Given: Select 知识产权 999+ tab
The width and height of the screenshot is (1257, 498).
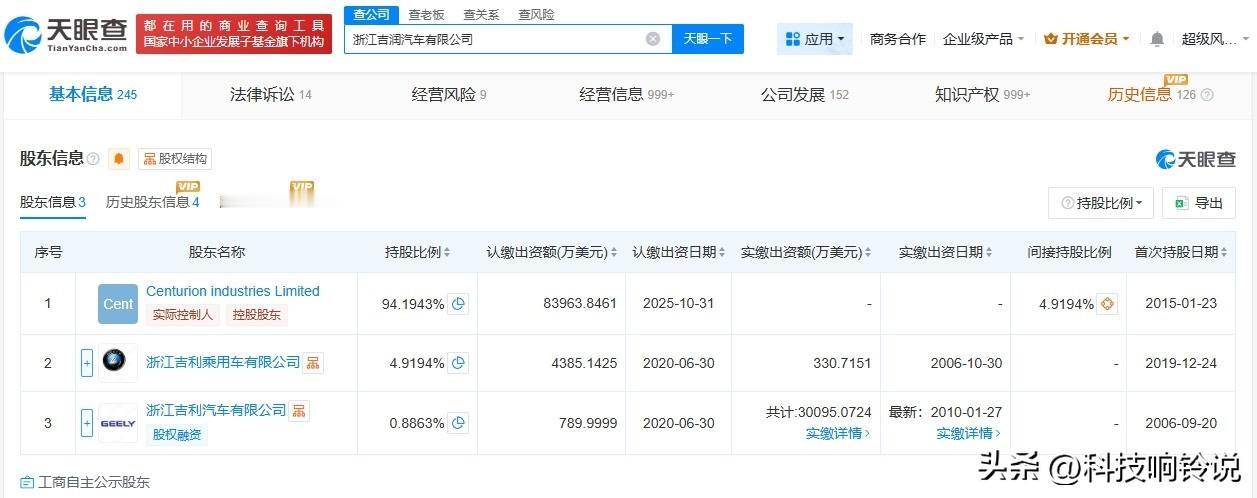Looking at the screenshot, I should pos(983,94).
